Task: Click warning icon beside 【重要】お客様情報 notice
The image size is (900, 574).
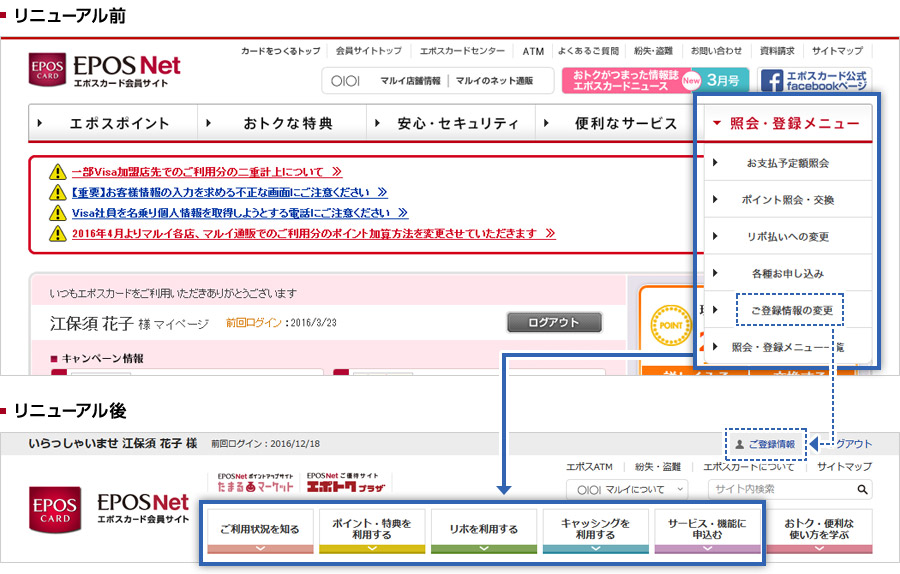Action: (x=57, y=192)
